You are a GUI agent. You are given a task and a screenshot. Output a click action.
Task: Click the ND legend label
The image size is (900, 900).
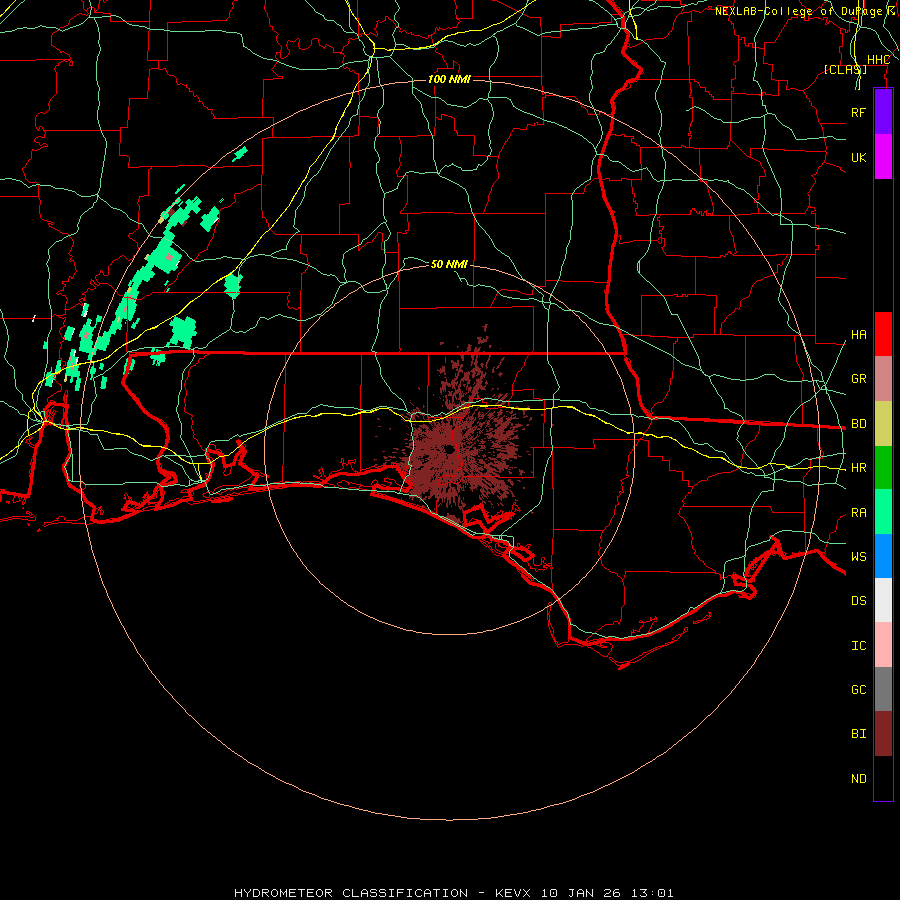858,779
